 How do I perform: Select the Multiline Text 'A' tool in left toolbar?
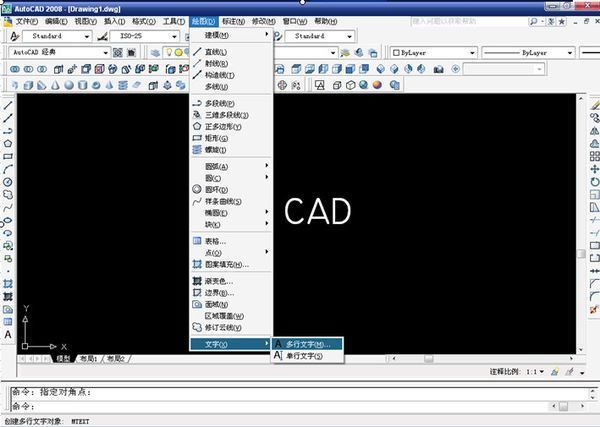coord(8,335)
